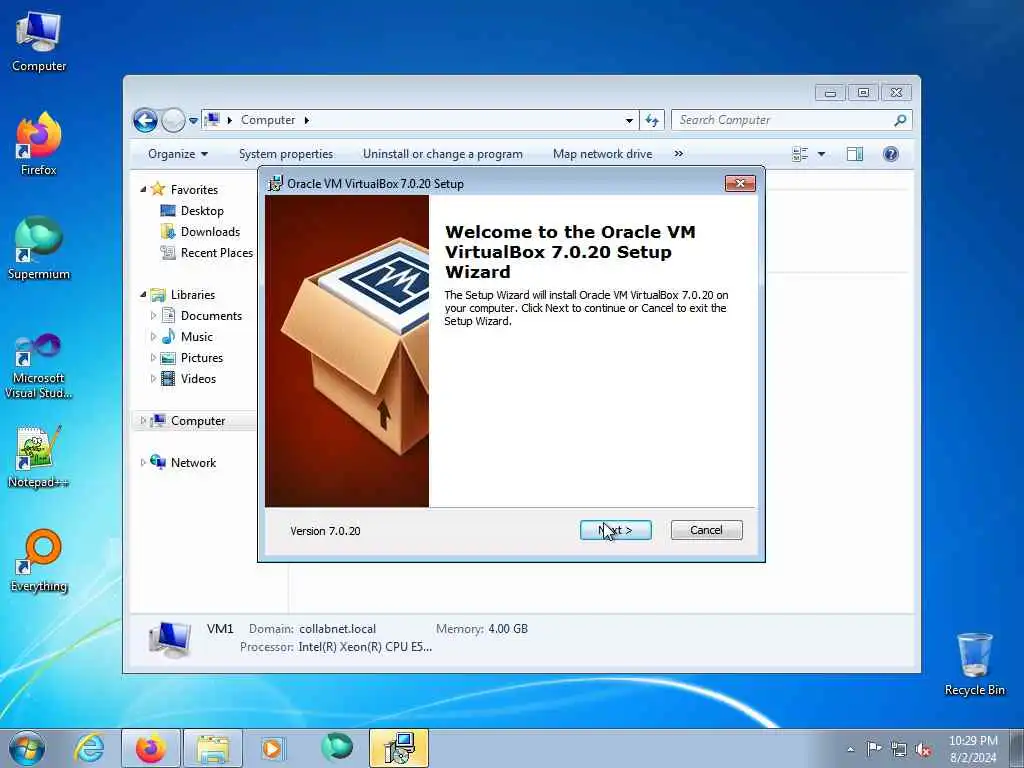
Task: Toggle the preview pane button
Action: click(855, 154)
